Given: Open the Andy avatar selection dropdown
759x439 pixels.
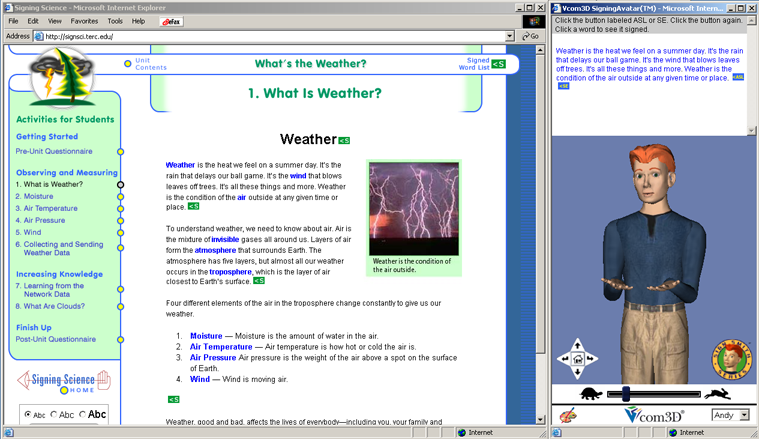Looking at the screenshot, I should click(x=729, y=415).
